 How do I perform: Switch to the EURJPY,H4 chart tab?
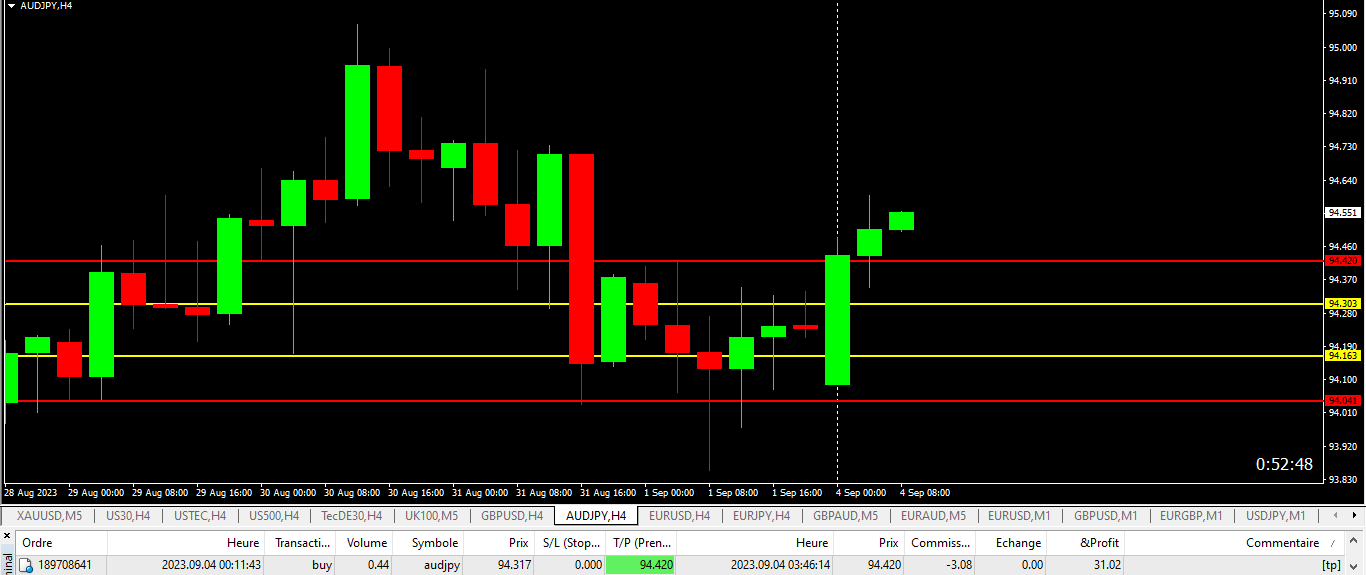(x=761, y=516)
